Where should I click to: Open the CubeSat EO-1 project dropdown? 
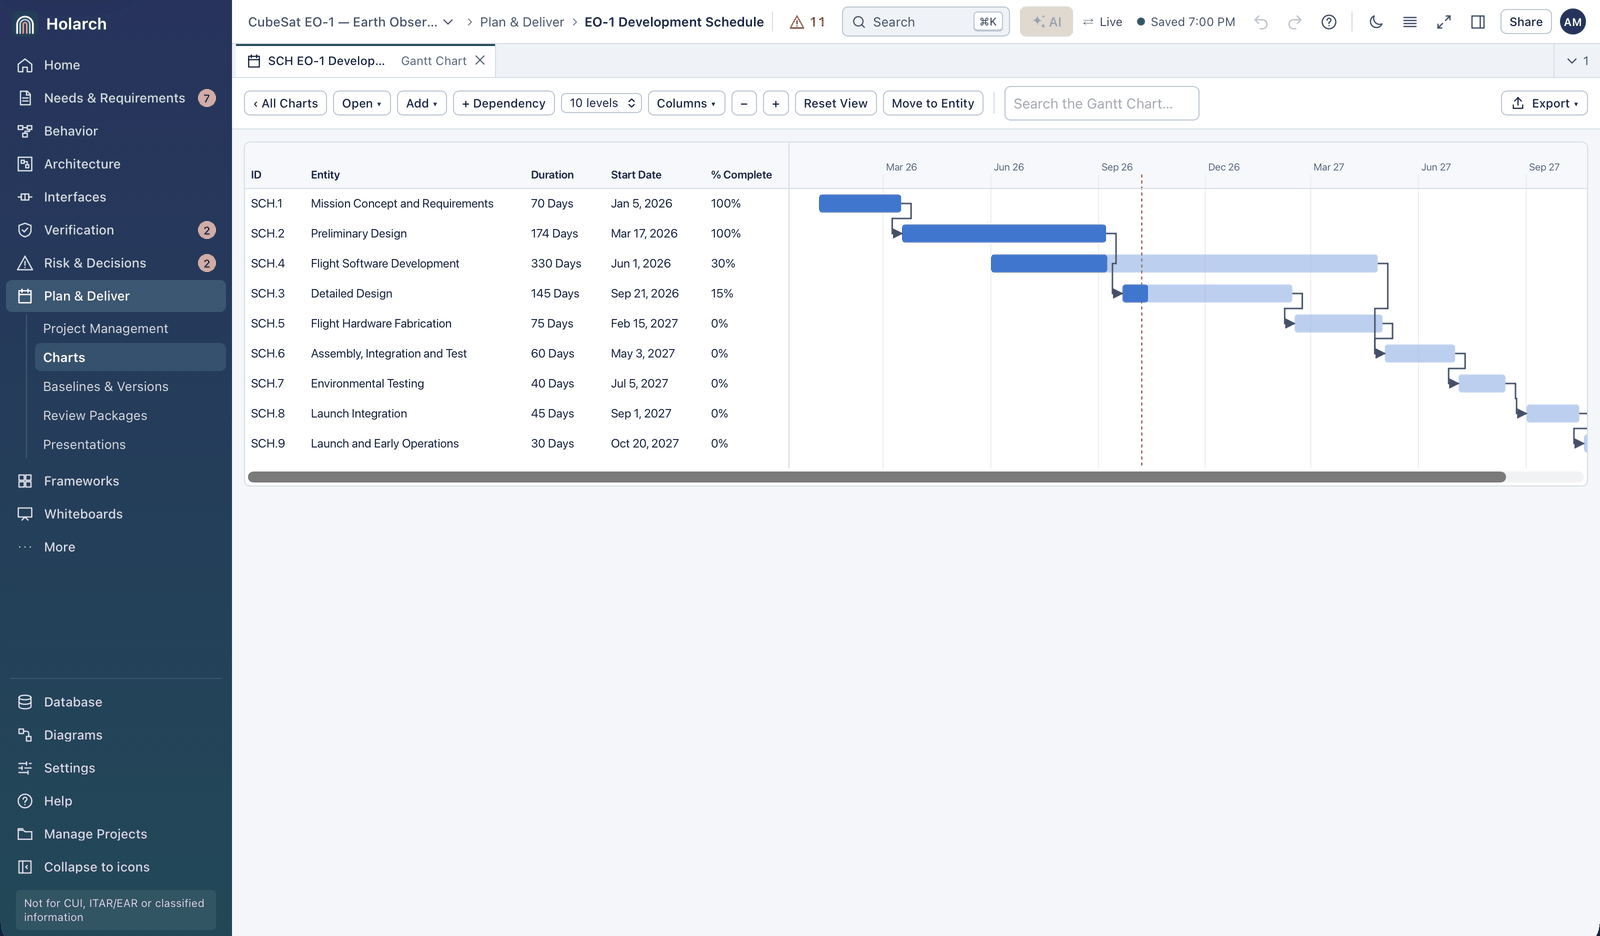pos(351,22)
